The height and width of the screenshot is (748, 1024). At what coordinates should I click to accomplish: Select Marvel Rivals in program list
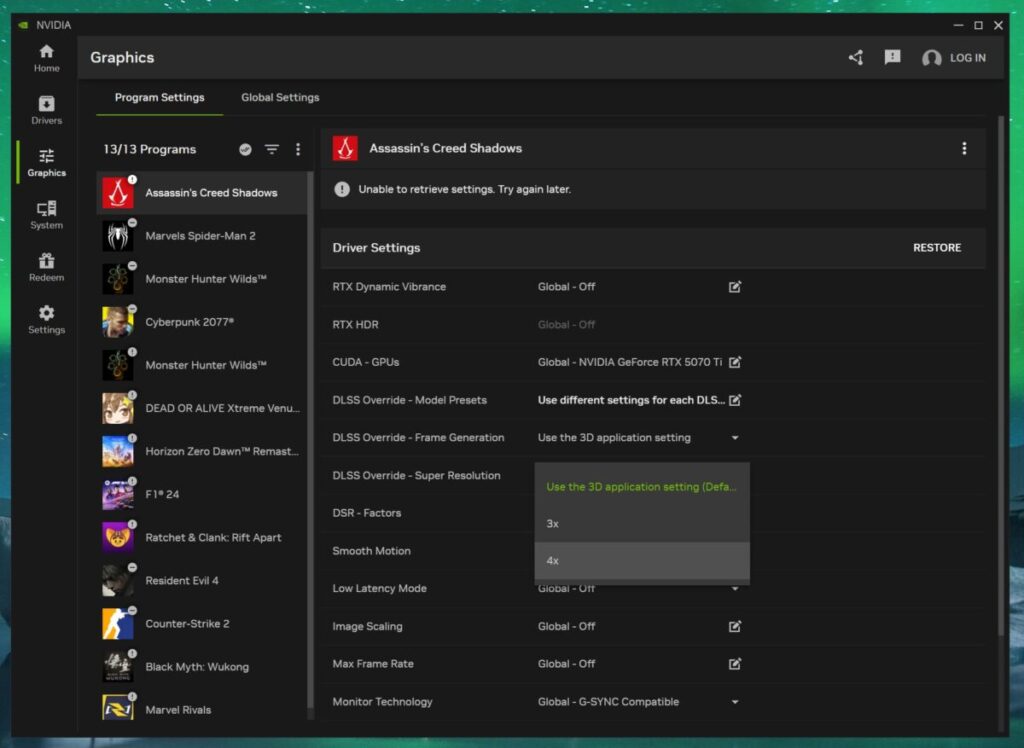point(202,710)
